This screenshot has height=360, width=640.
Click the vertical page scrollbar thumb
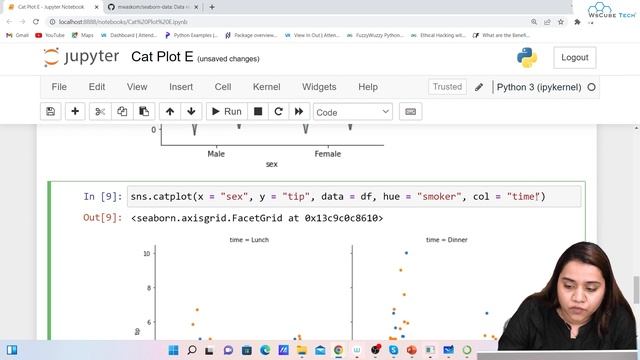click(x=636, y=290)
